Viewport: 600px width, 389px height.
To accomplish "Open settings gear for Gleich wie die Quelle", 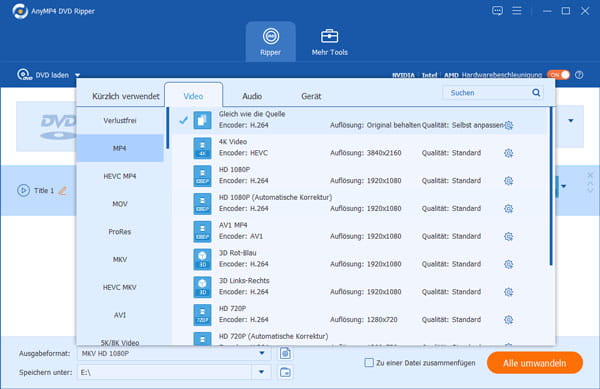I will [x=509, y=125].
